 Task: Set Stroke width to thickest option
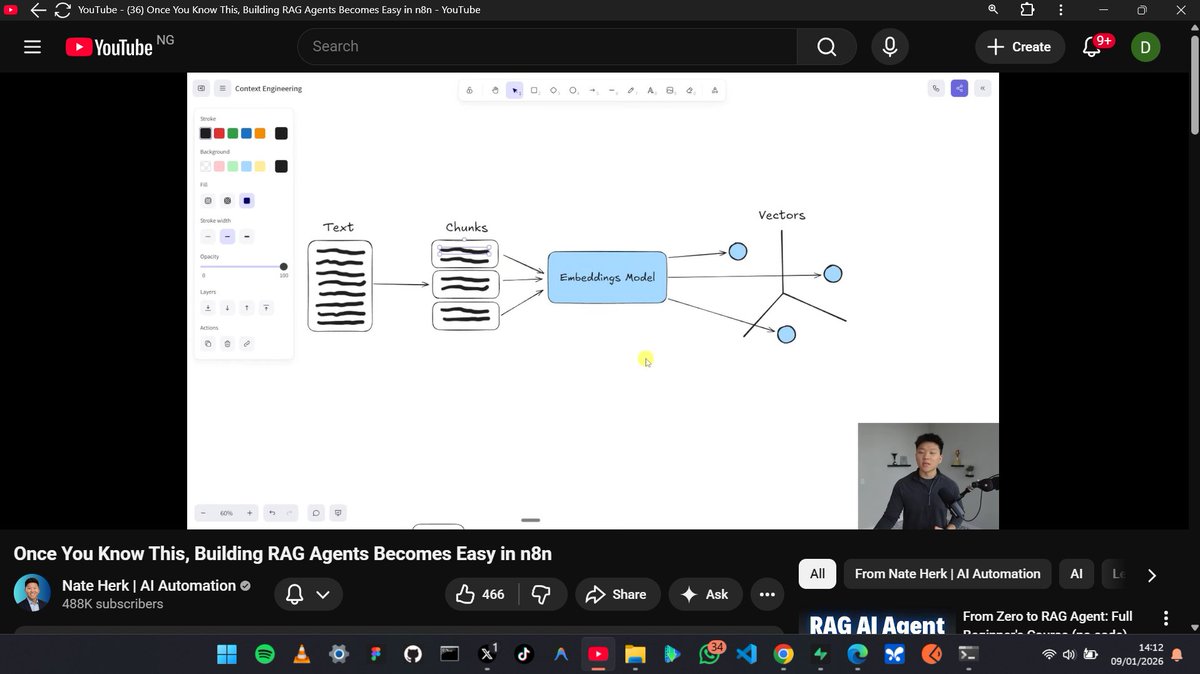[246, 236]
